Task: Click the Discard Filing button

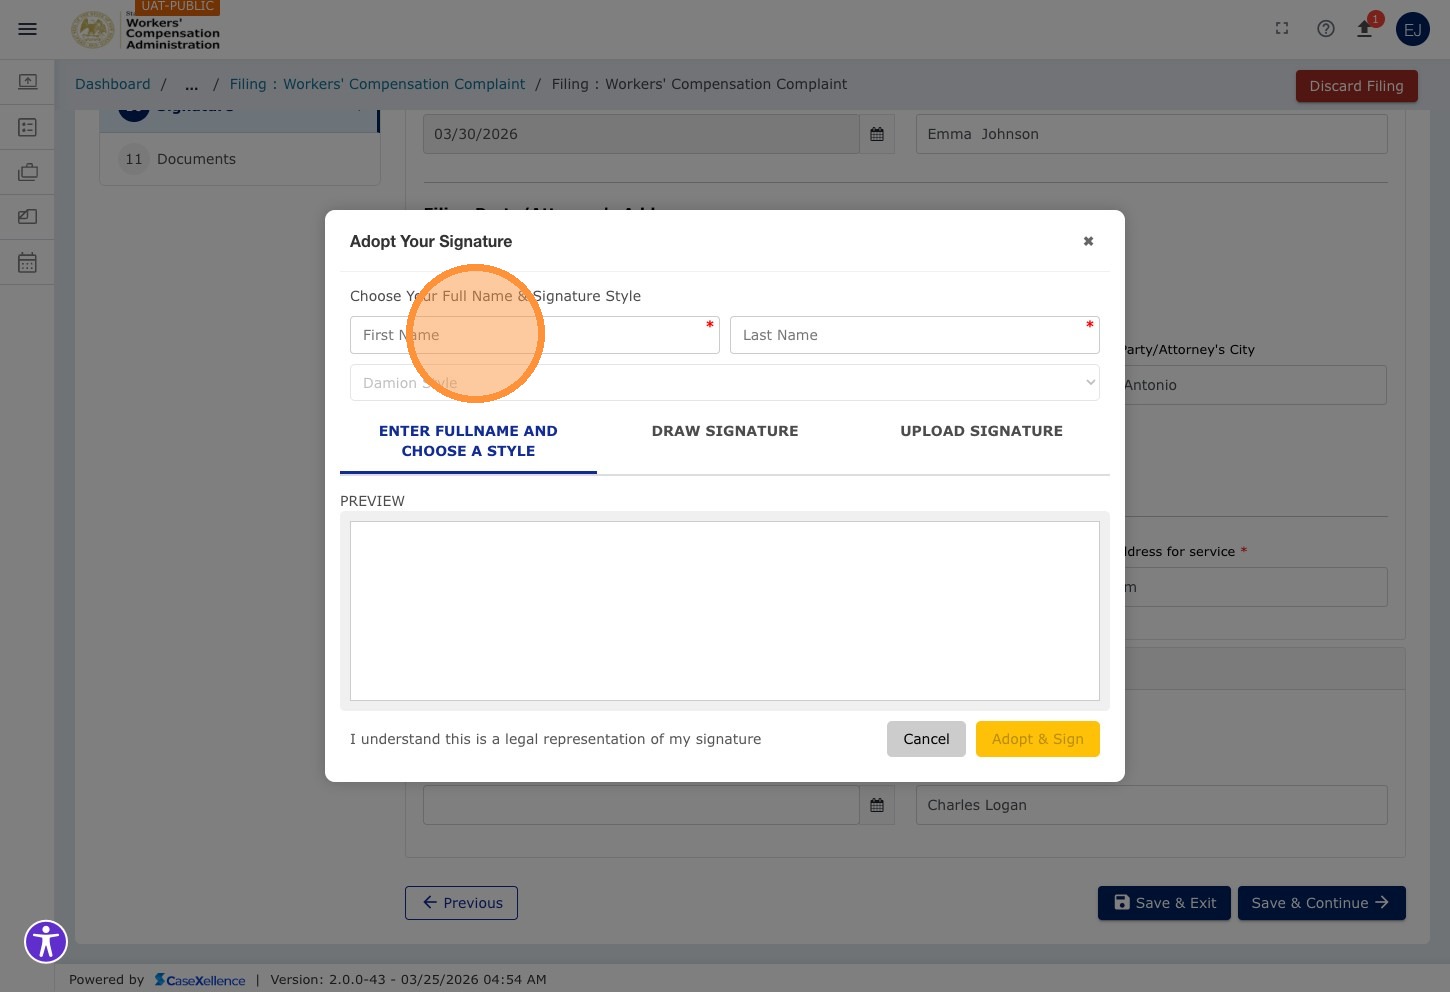Action: click(1357, 86)
